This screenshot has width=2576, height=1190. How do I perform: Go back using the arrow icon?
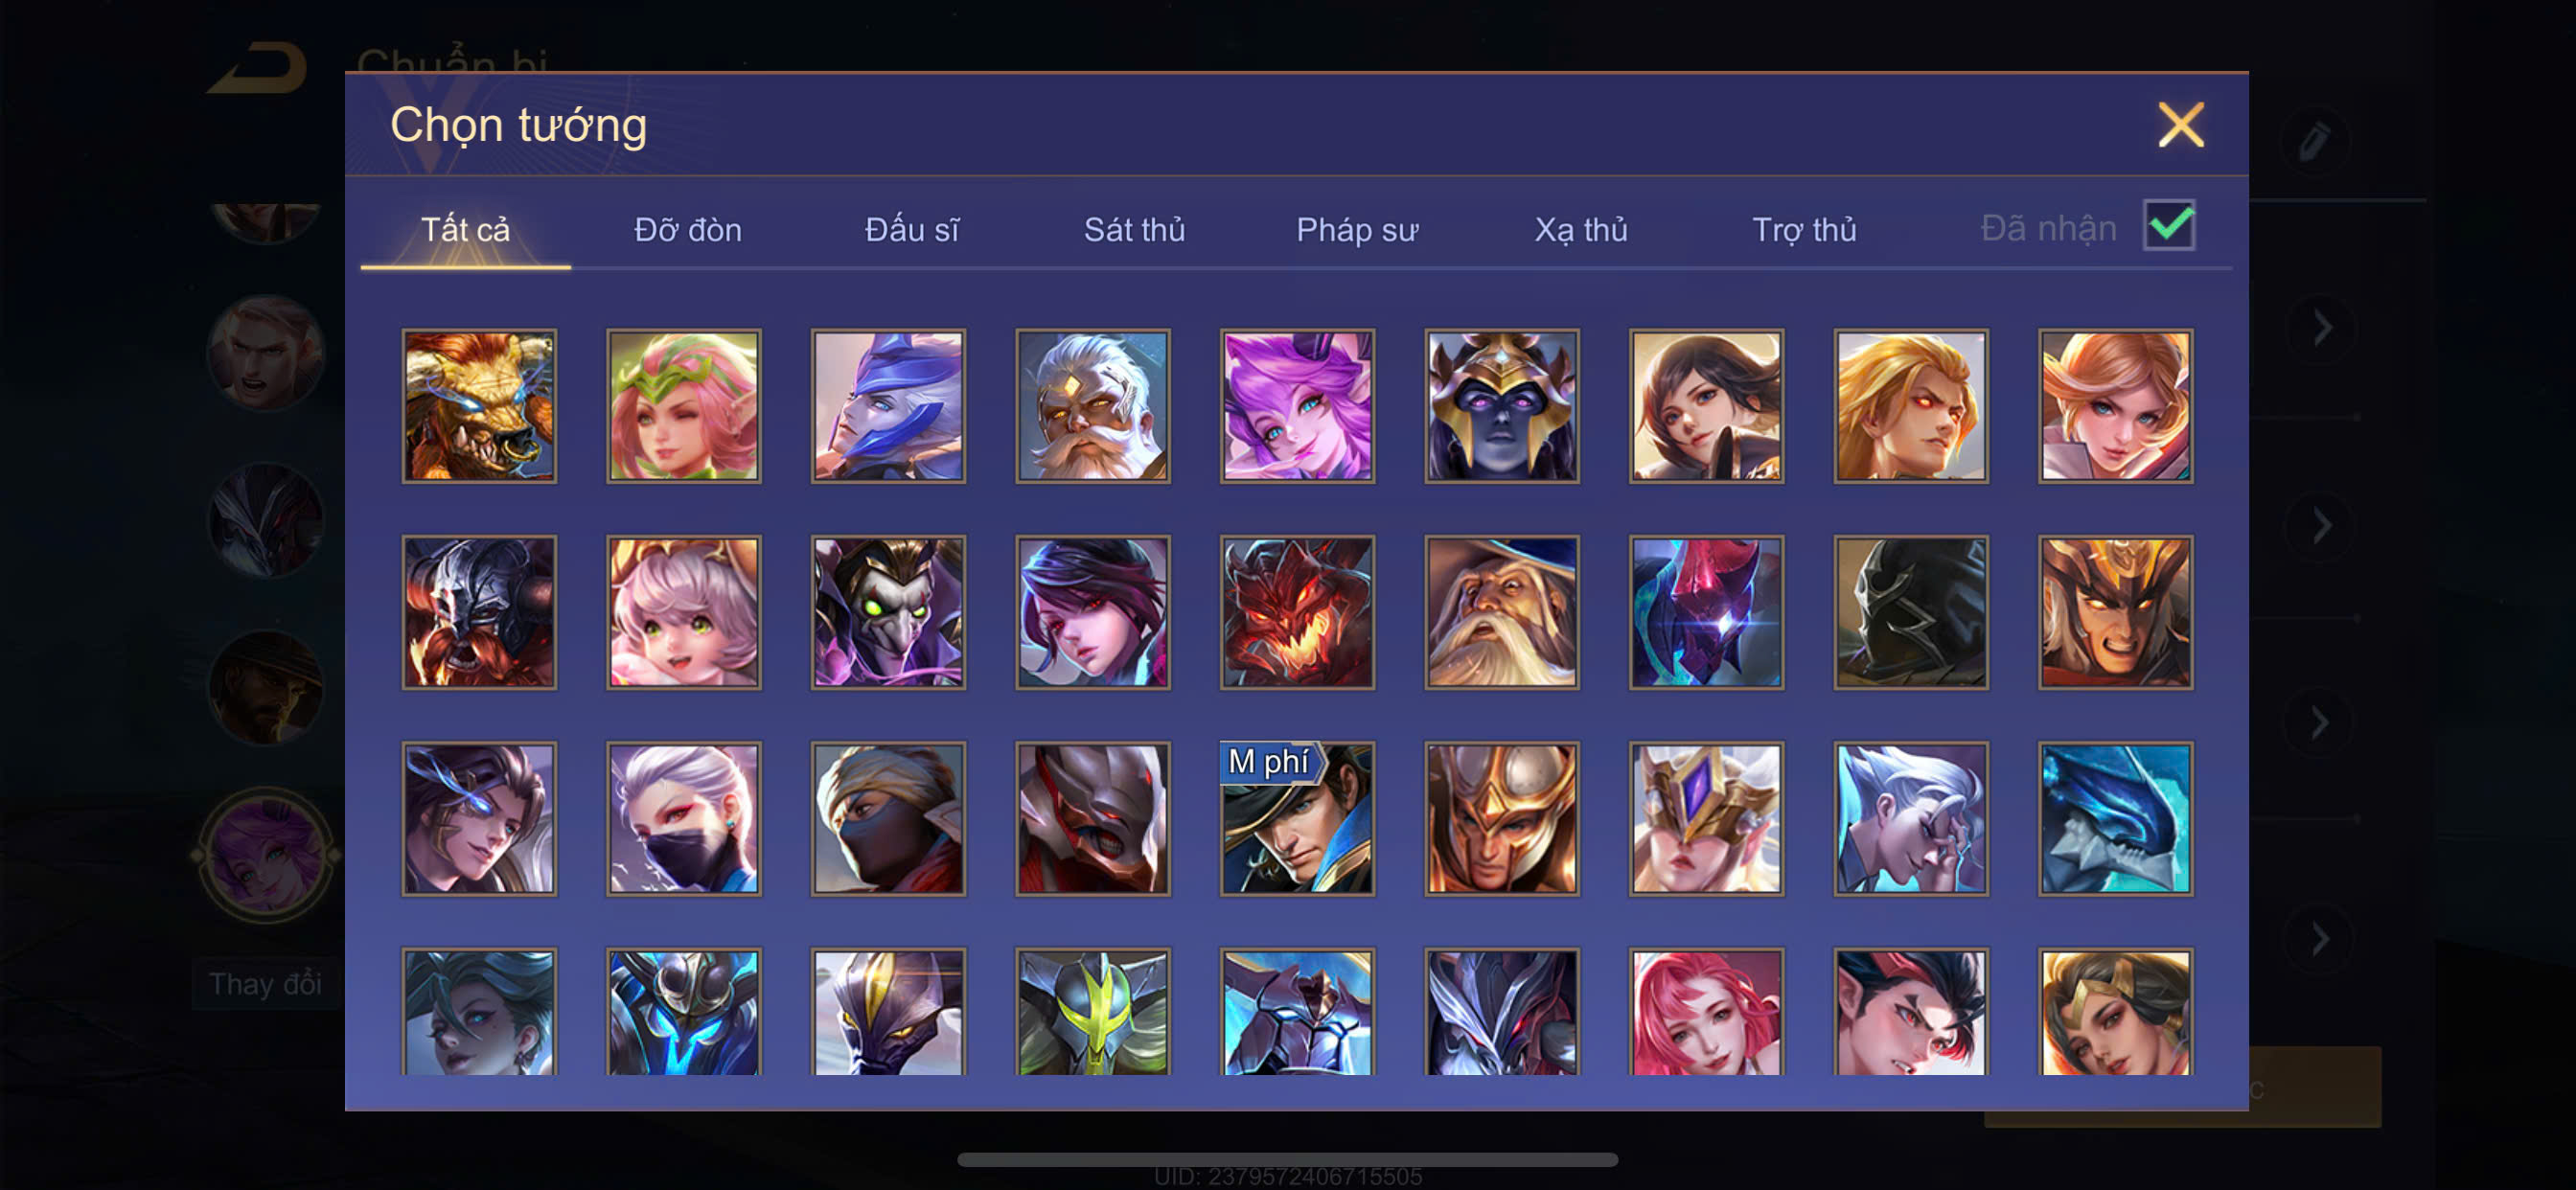tap(258, 68)
